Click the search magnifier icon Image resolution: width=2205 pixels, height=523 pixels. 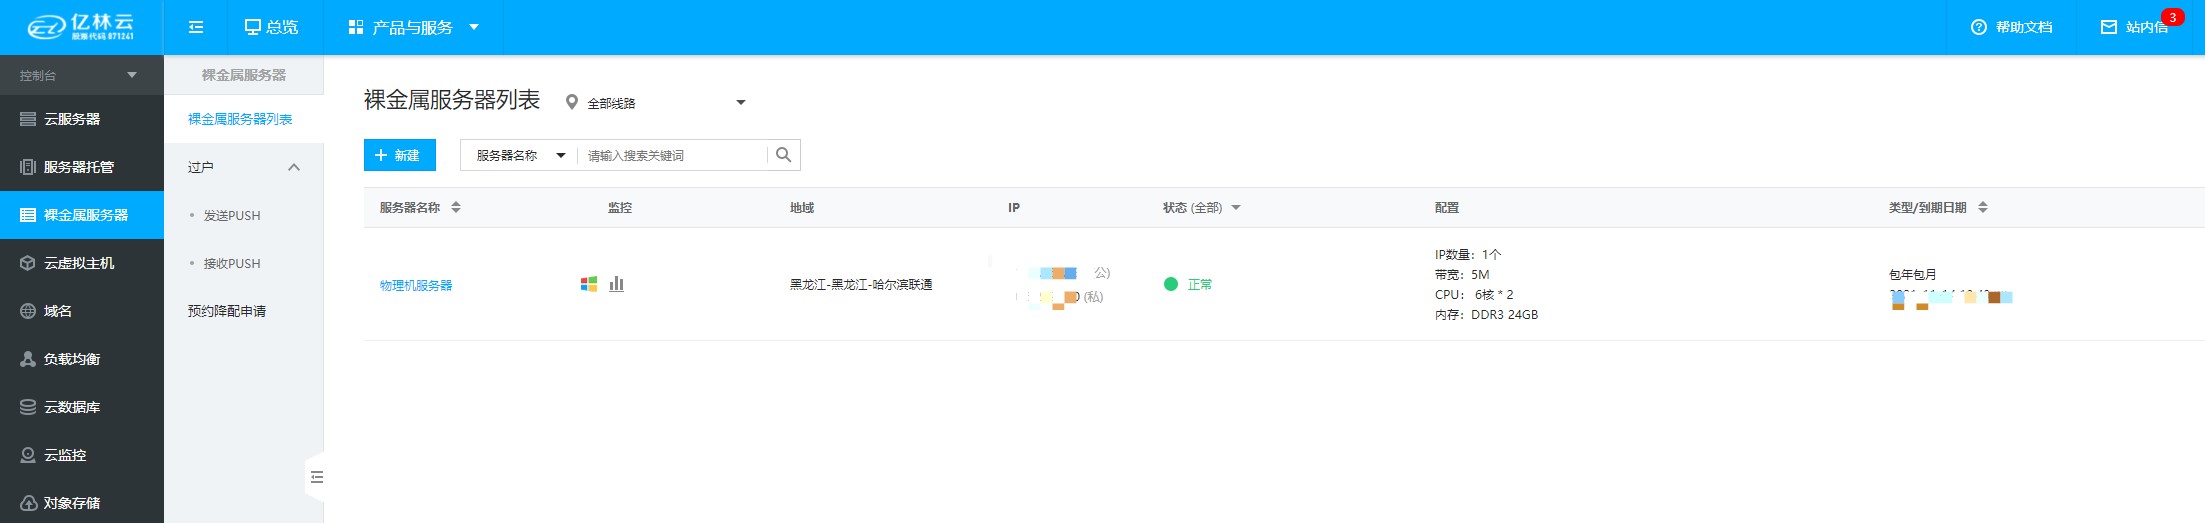tap(783, 155)
